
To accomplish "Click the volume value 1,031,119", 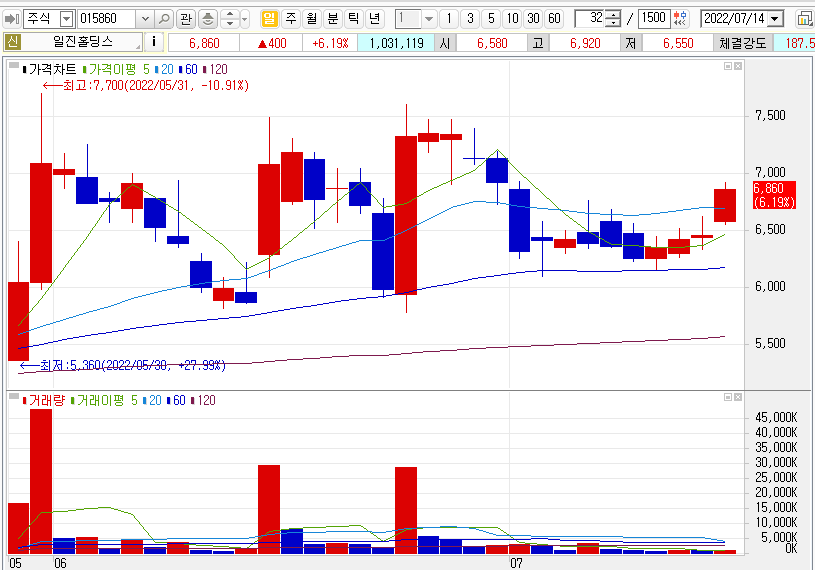I will 397,43.
